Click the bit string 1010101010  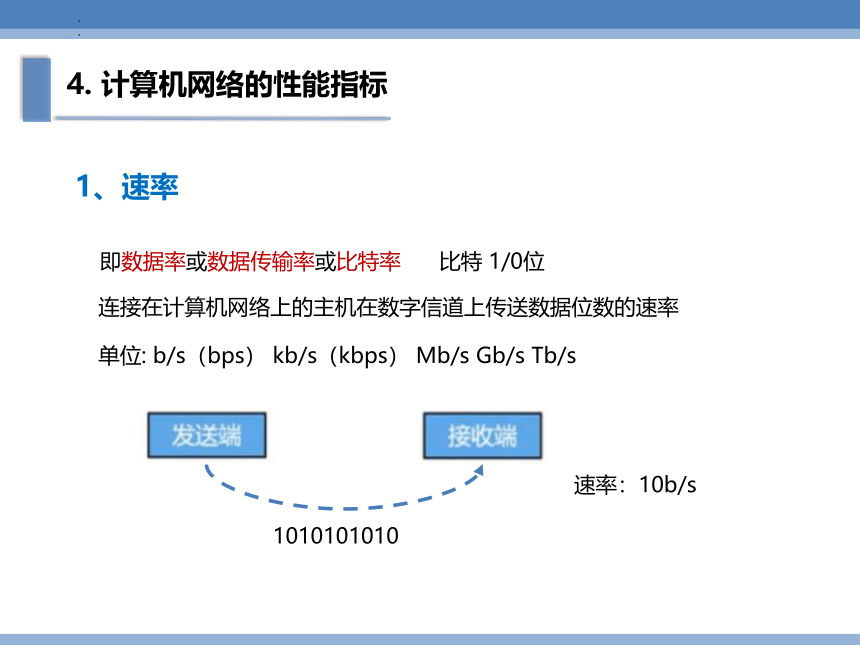point(336,536)
